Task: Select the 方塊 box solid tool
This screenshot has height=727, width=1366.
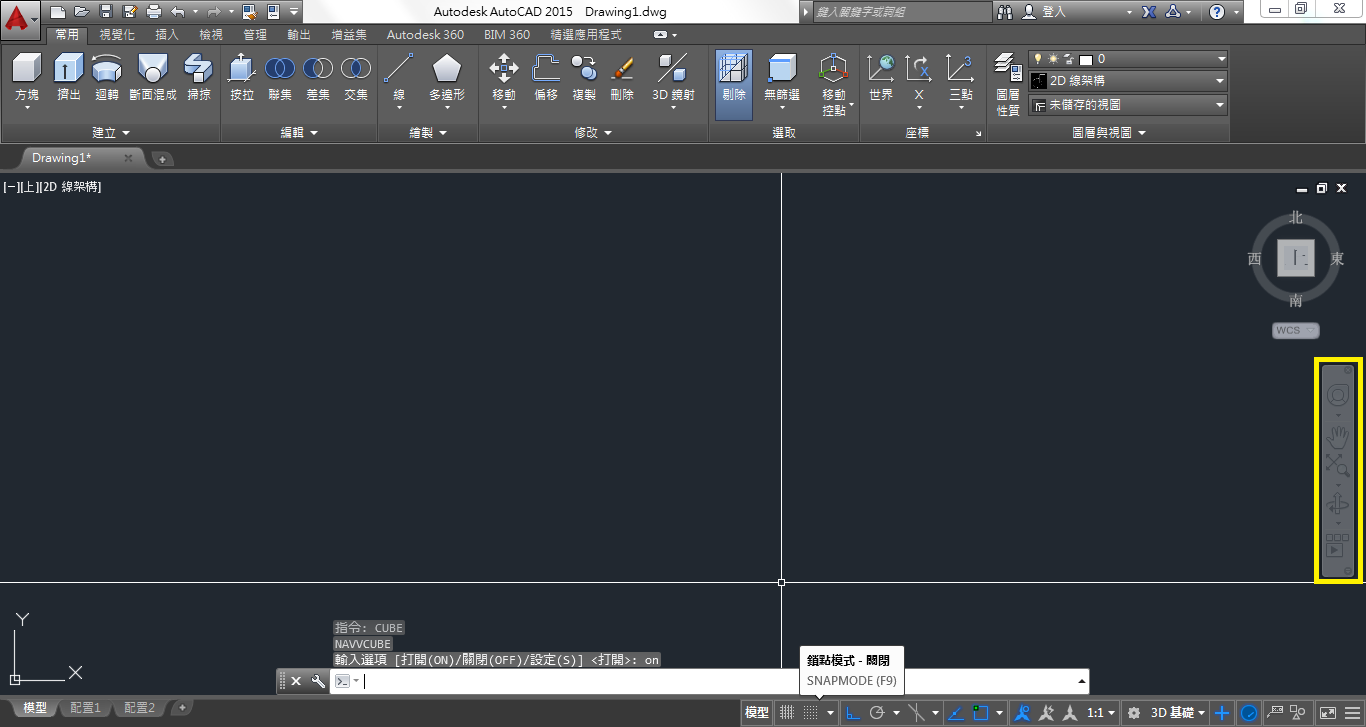Action: tap(27, 78)
